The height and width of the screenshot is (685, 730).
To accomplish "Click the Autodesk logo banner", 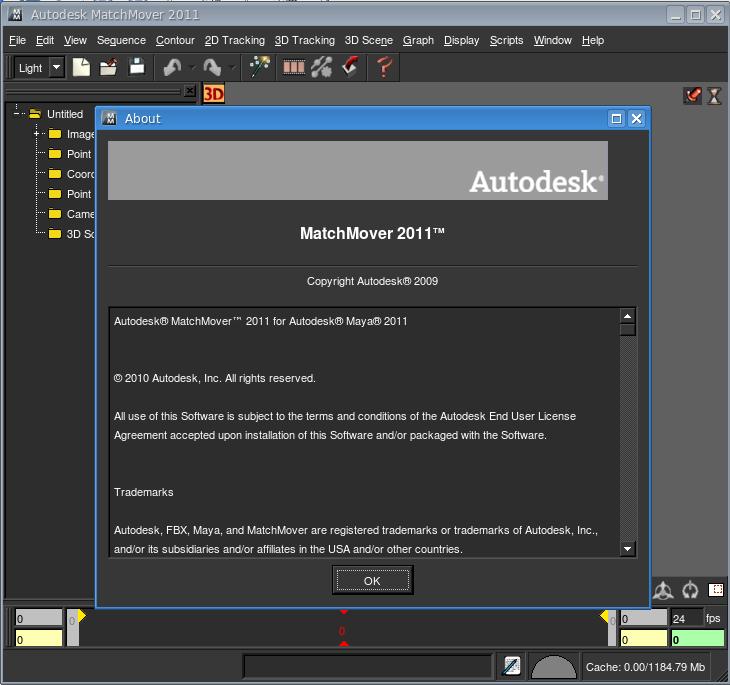I will click(358, 170).
